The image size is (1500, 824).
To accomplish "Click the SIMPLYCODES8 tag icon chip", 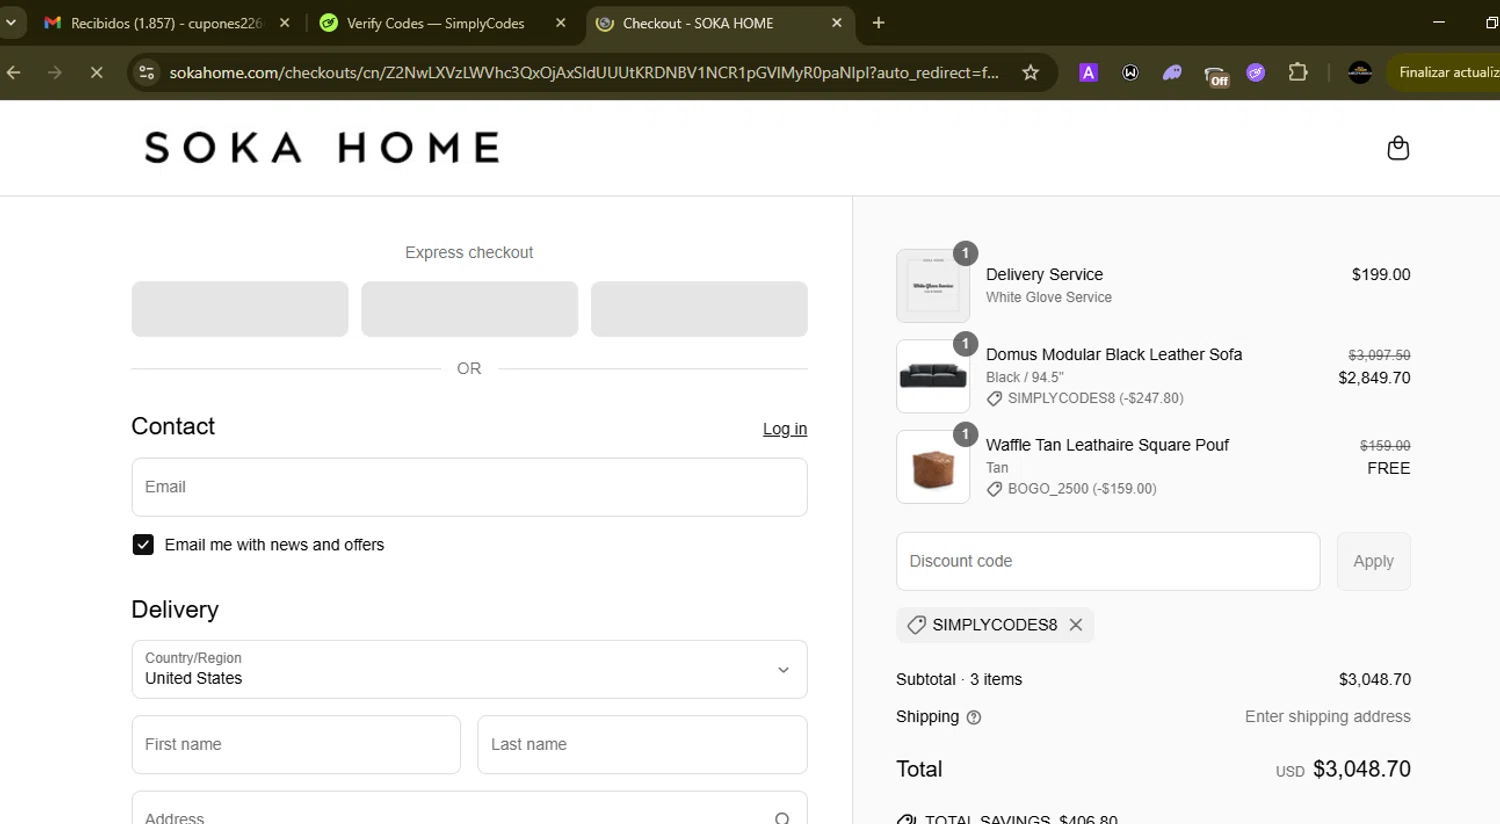I will (x=916, y=624).
